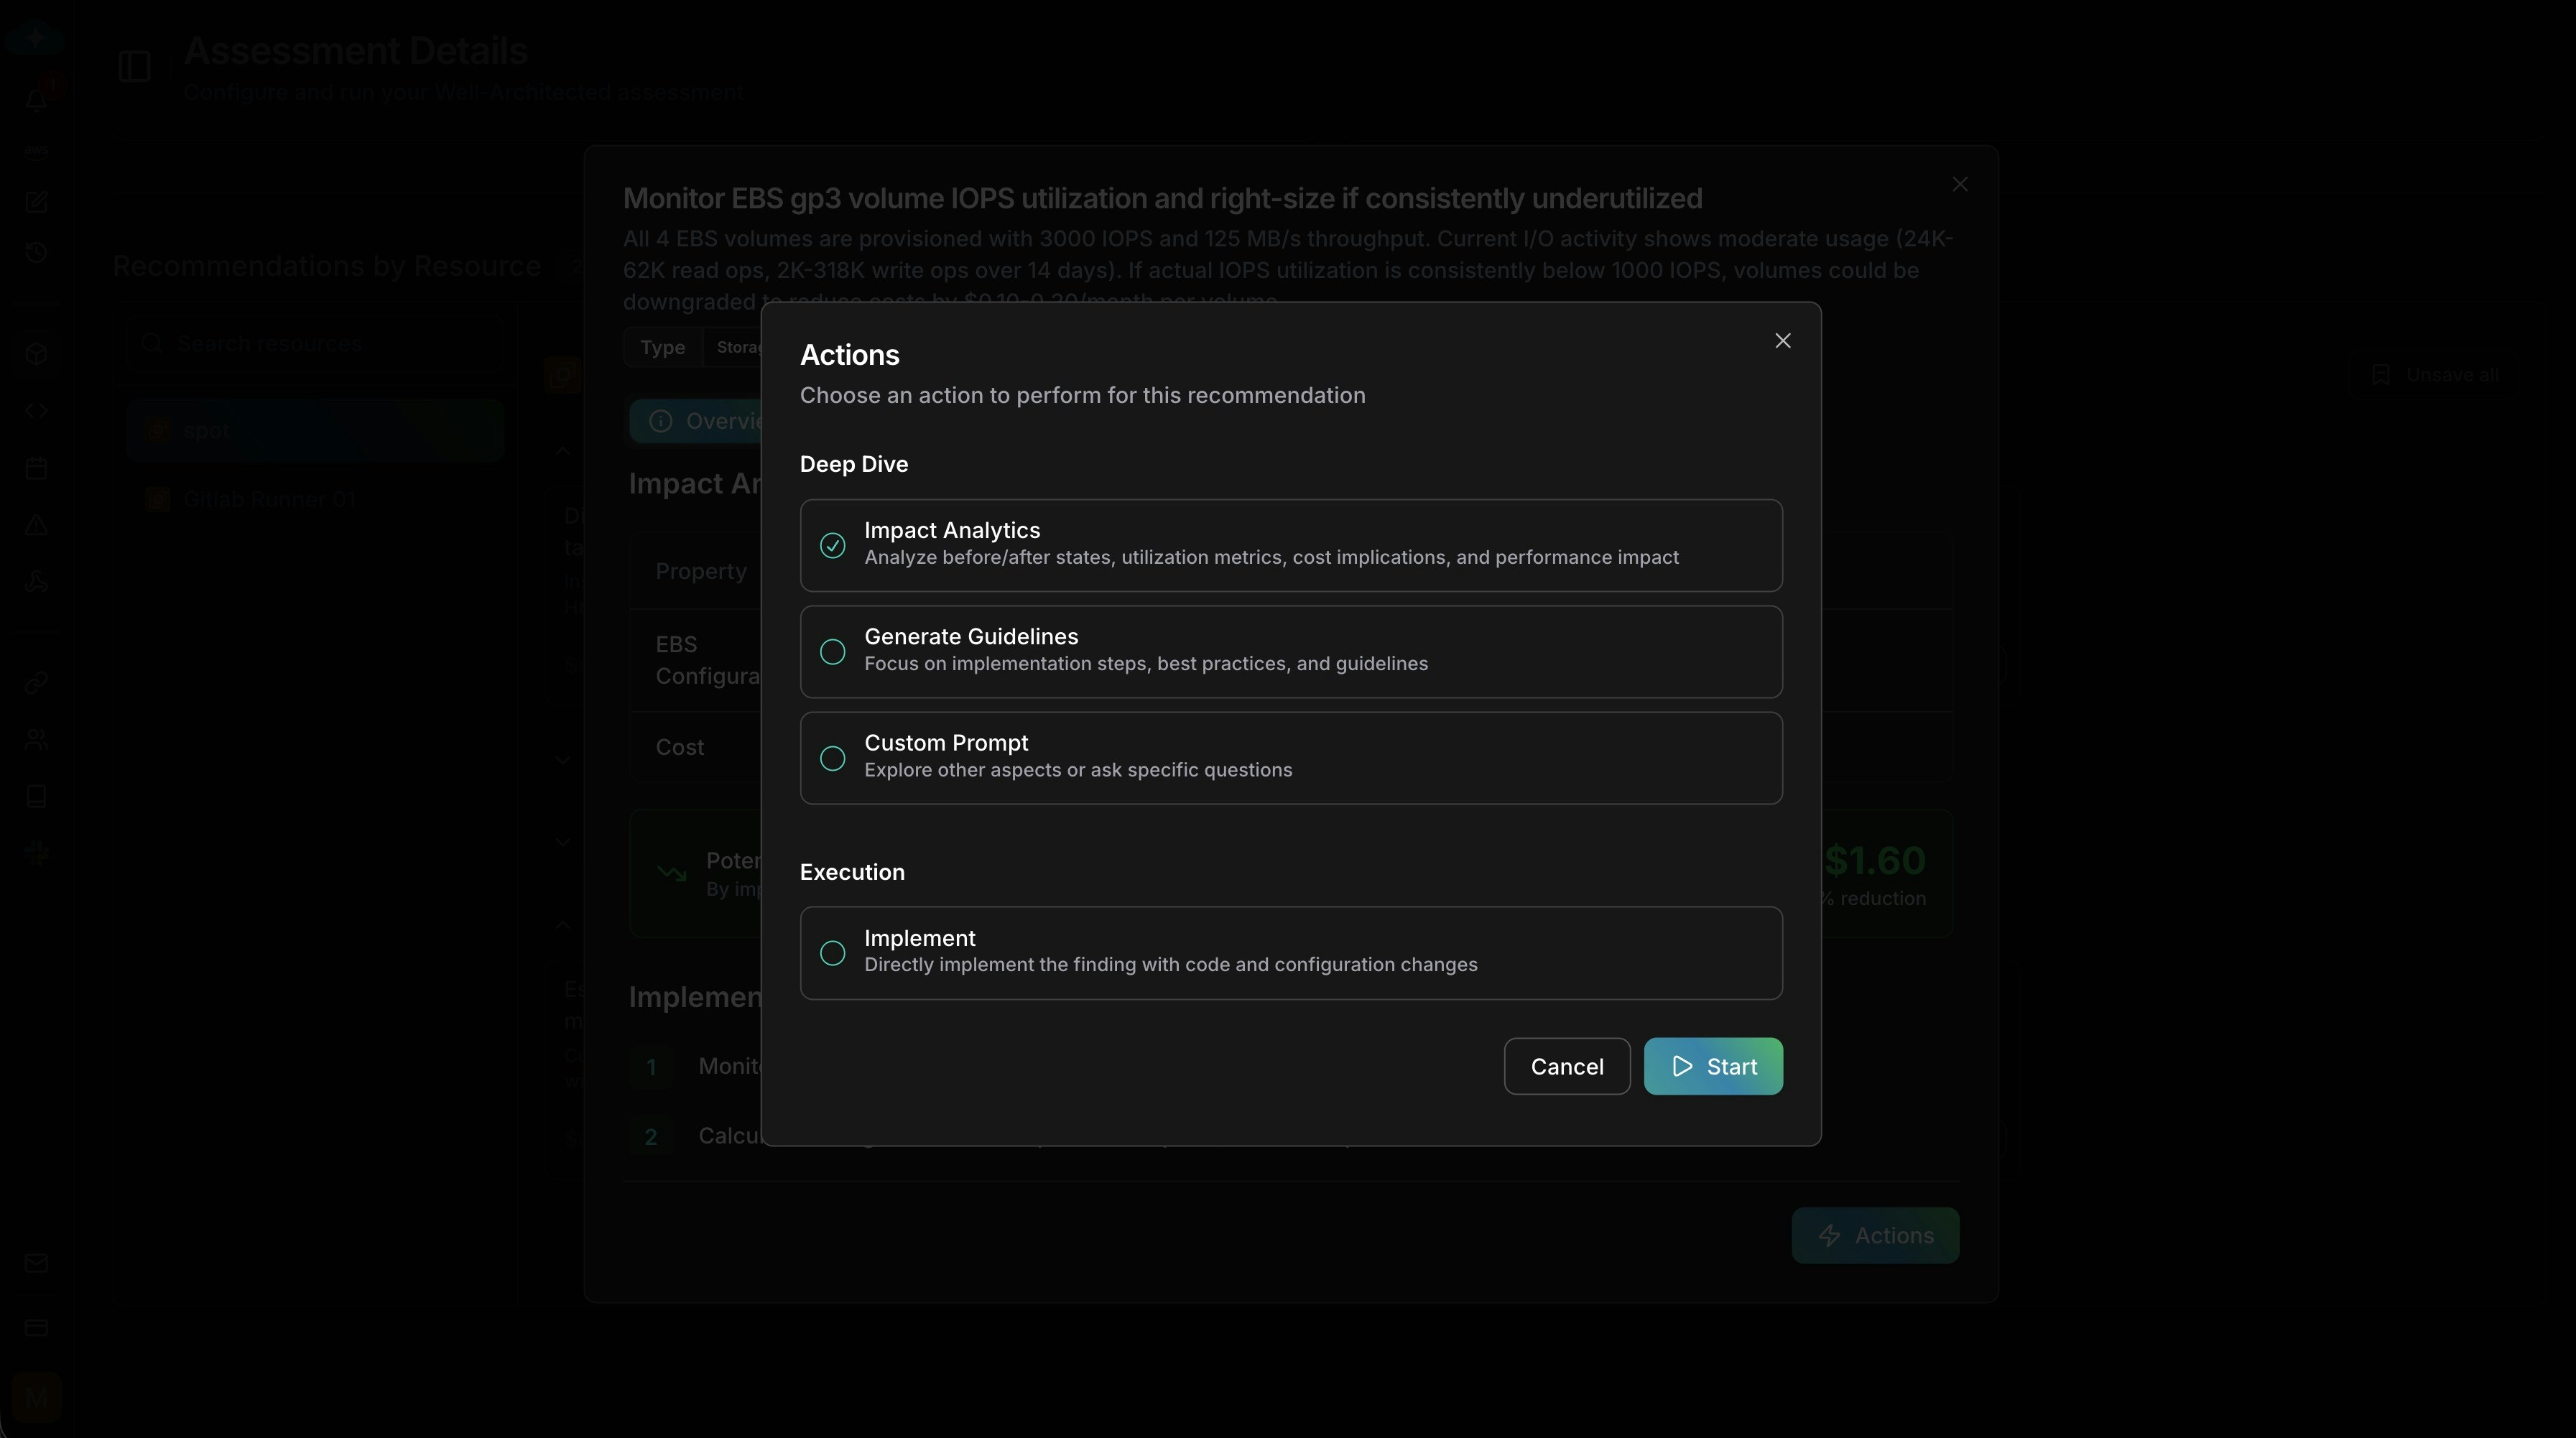2576x1438 pixels.
Task: Expand the Cost row chevron
Action: point(564,758)
